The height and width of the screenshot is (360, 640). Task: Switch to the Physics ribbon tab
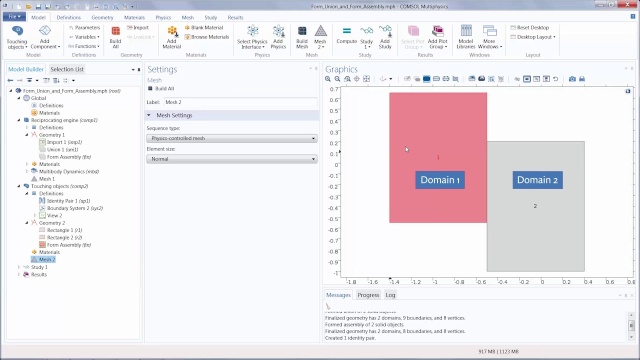coord(163,18)
